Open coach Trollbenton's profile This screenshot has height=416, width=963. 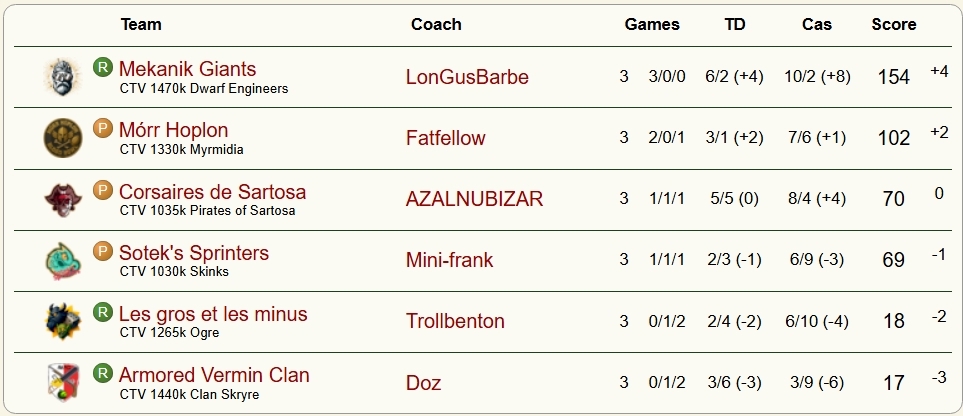tap(455, 321)
